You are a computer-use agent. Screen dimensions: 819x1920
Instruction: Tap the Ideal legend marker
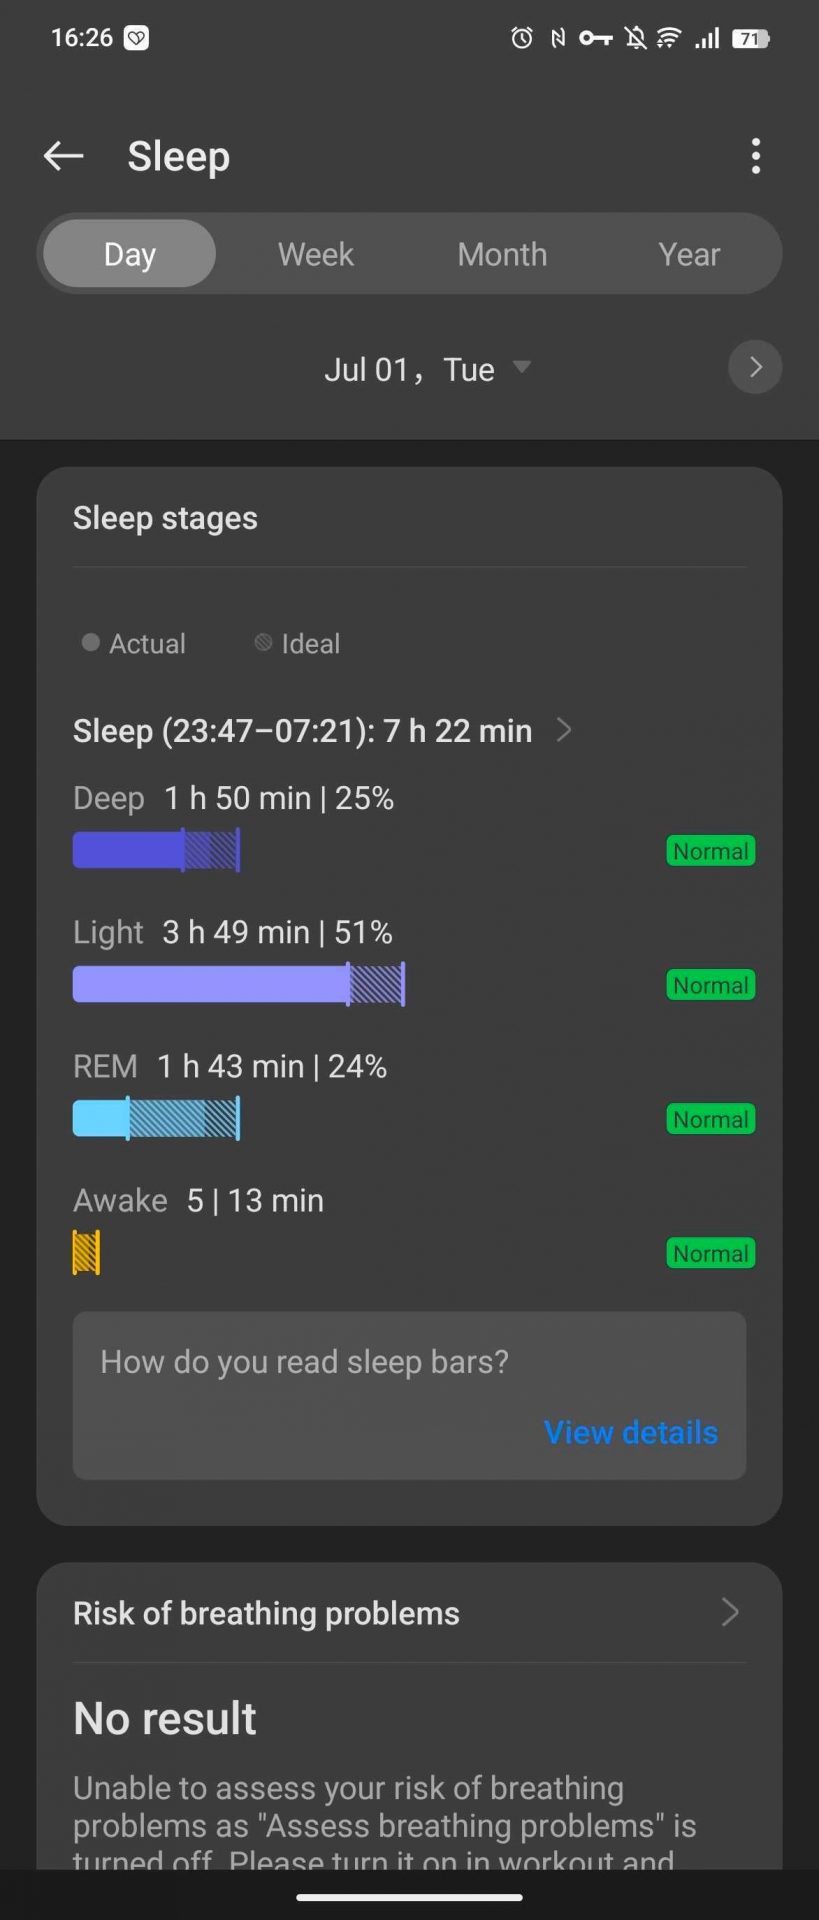pos(264,642)
